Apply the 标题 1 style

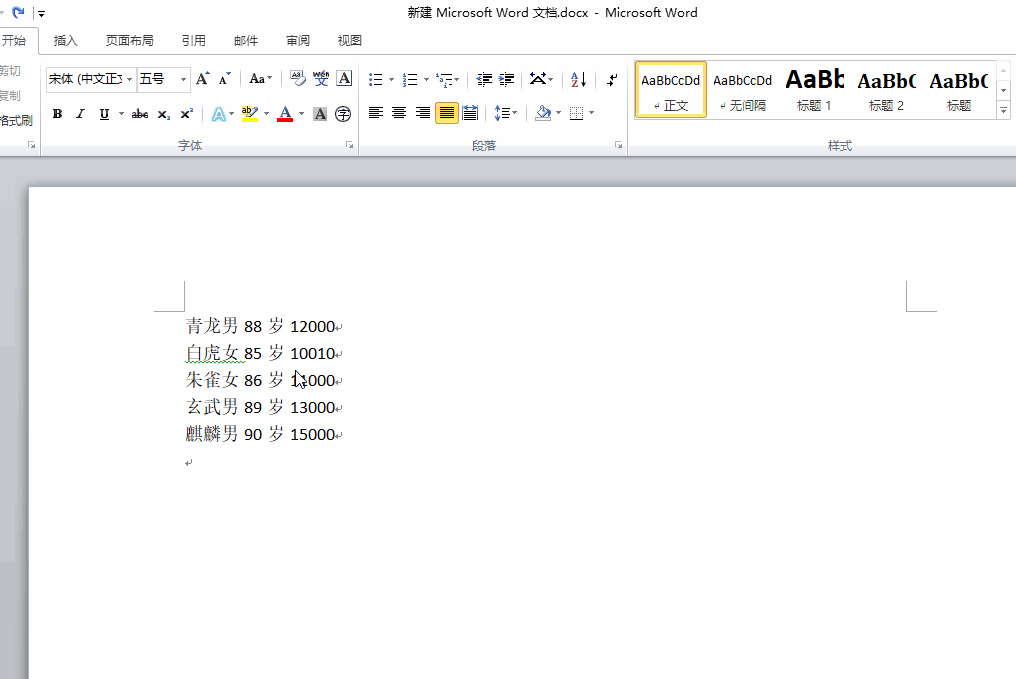814,89
